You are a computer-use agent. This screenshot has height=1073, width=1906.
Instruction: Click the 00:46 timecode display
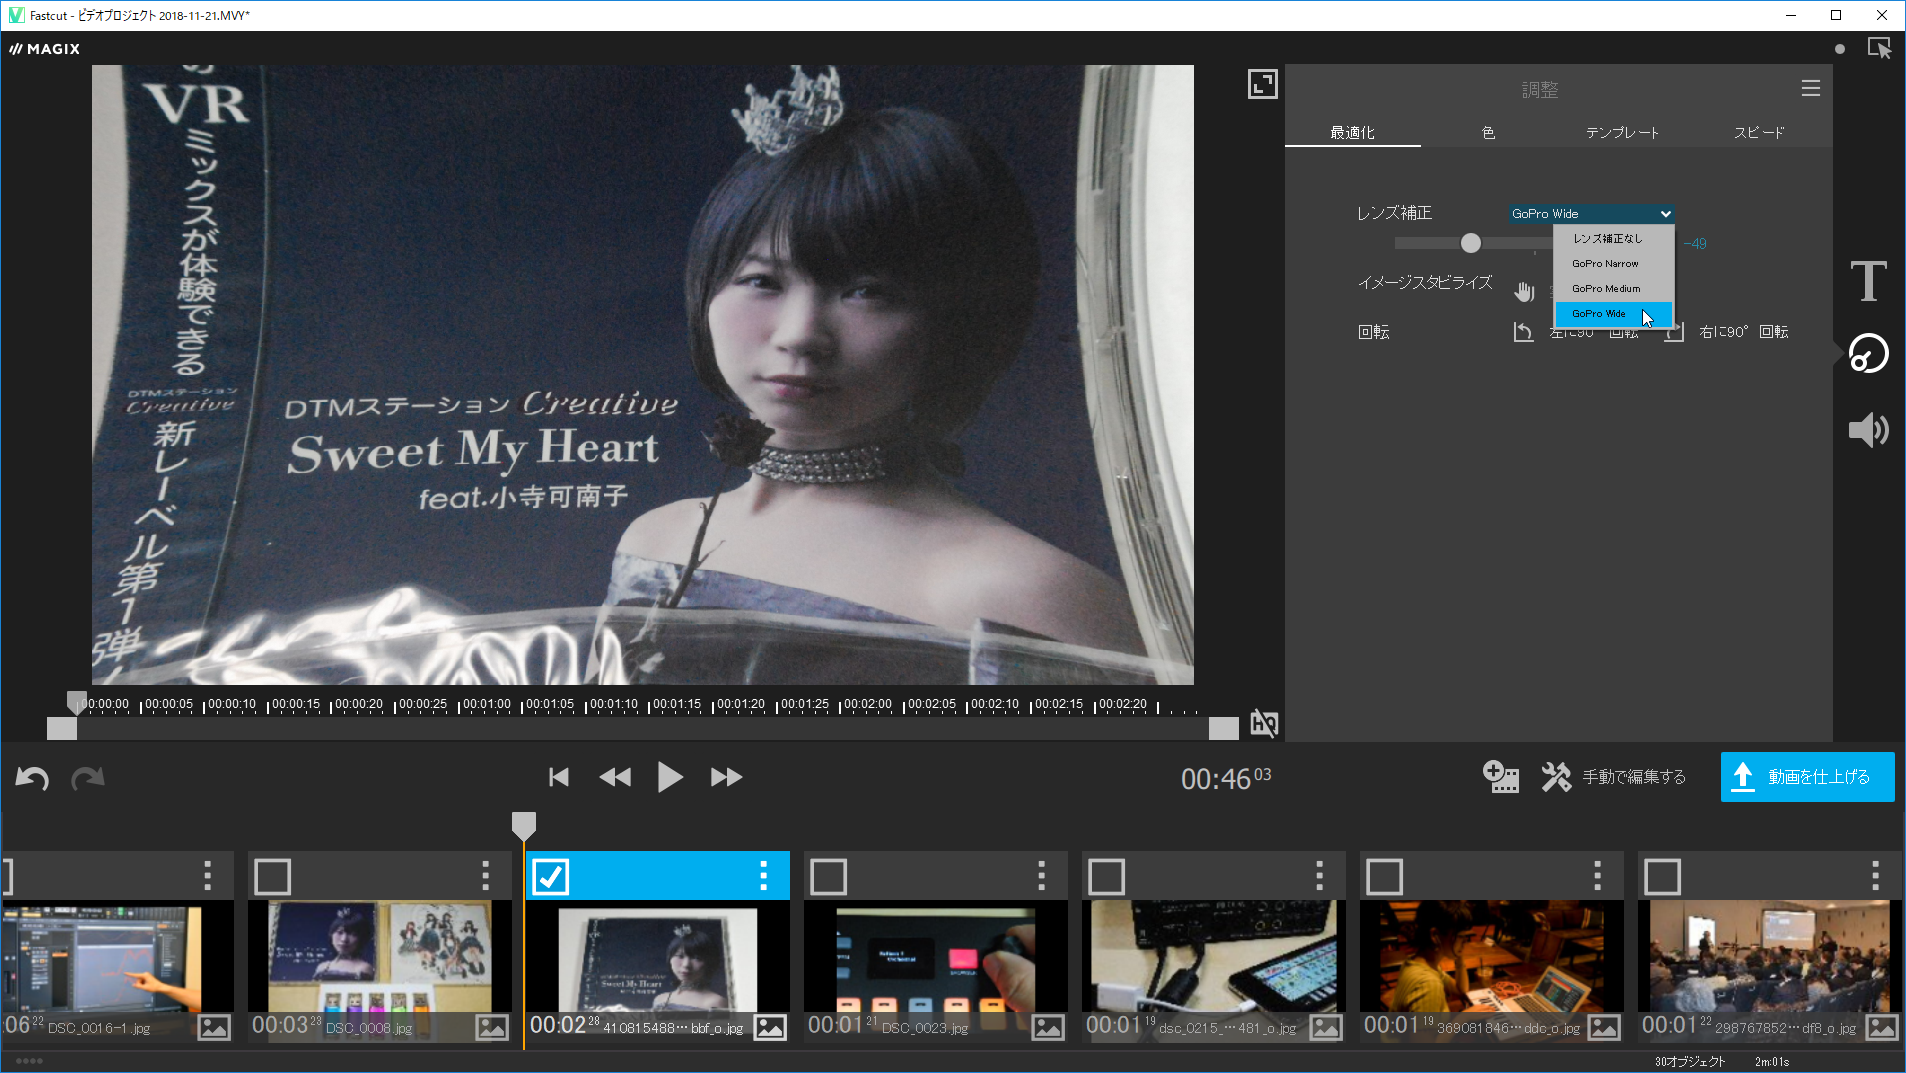coord(1225,778)
